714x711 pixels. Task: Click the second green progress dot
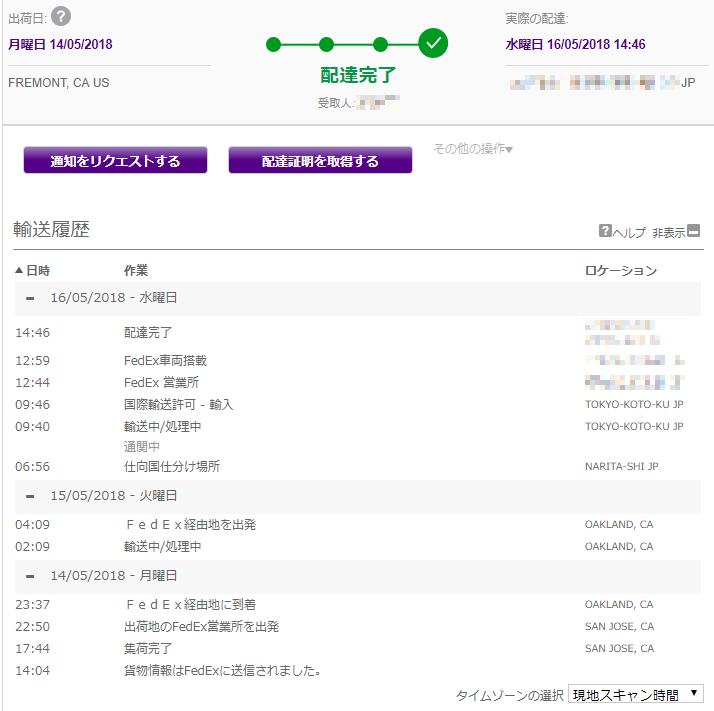tap(326, 45)
